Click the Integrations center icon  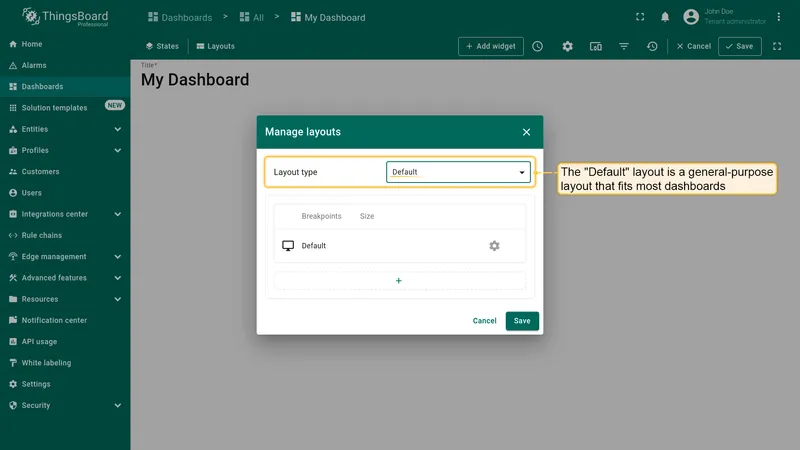(13, 214)
